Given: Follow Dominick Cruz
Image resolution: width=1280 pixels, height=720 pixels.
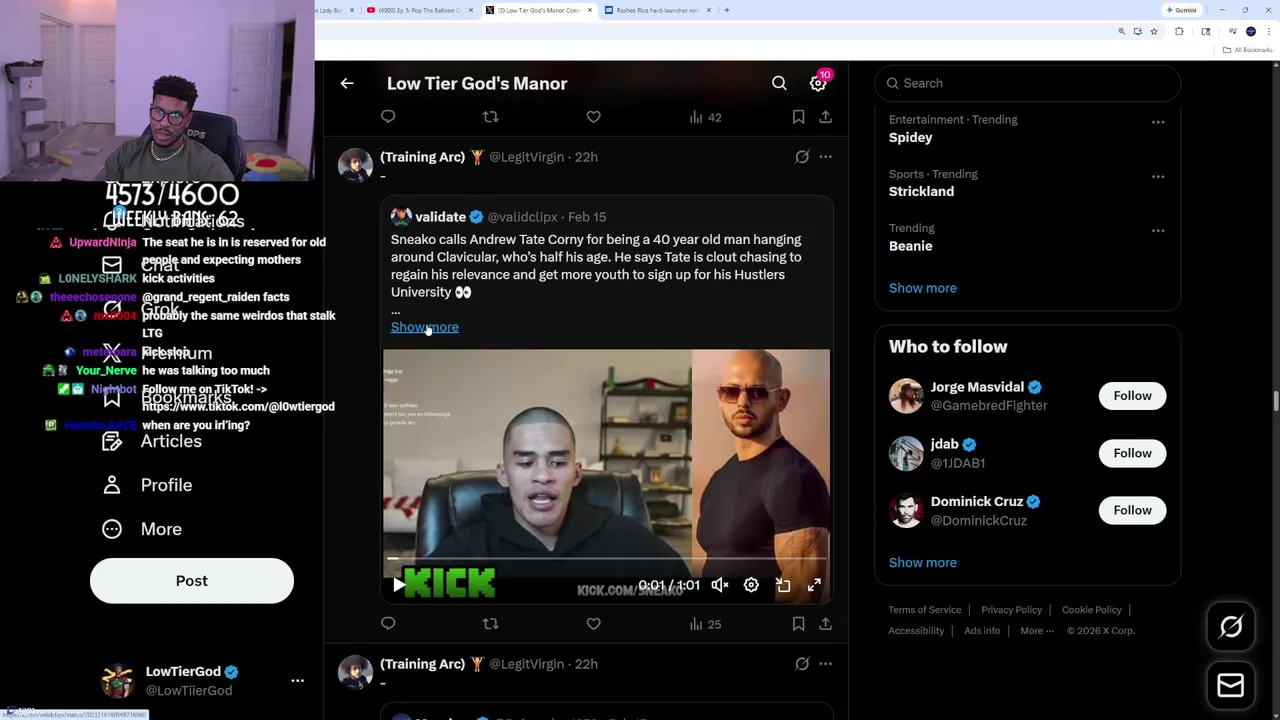Looking at the screenshot, I should click(1132, 510).
